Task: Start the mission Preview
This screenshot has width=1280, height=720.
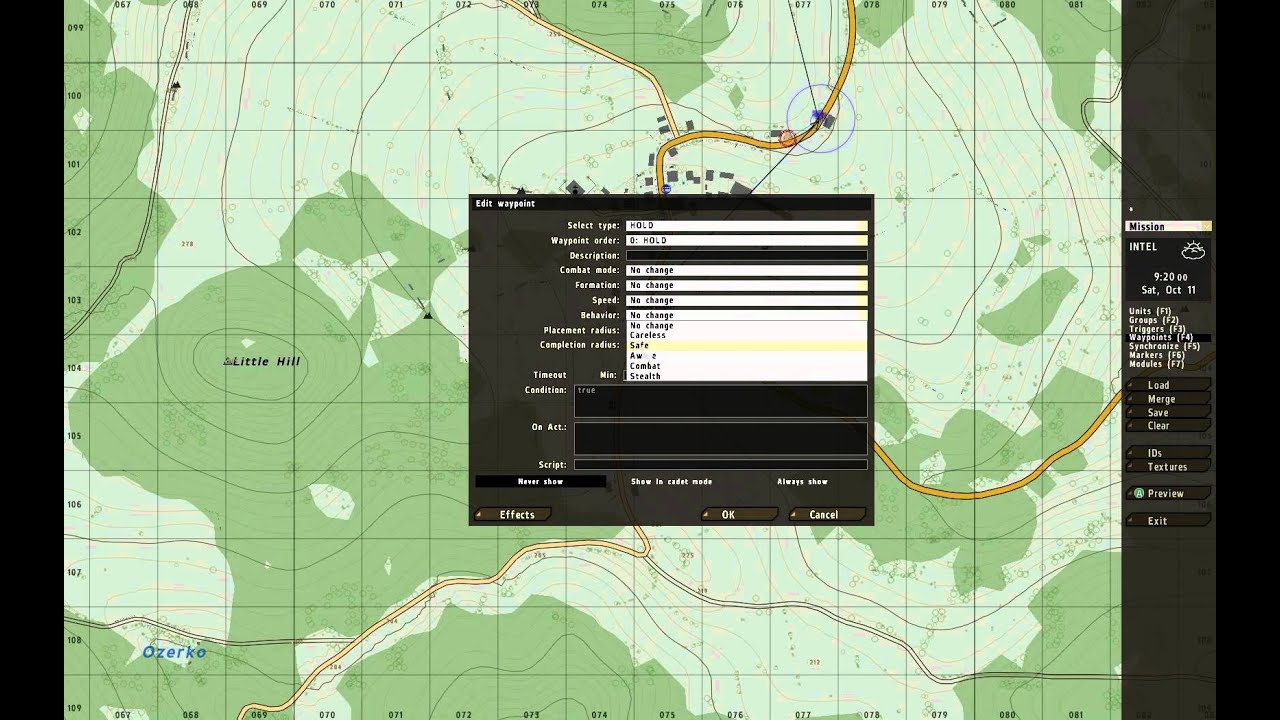Action: point(1168,493)
